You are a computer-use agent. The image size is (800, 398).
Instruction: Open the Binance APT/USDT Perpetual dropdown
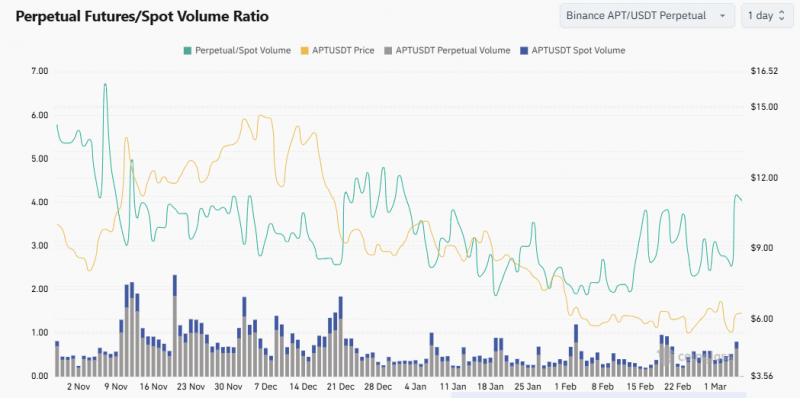click(647, 16)
